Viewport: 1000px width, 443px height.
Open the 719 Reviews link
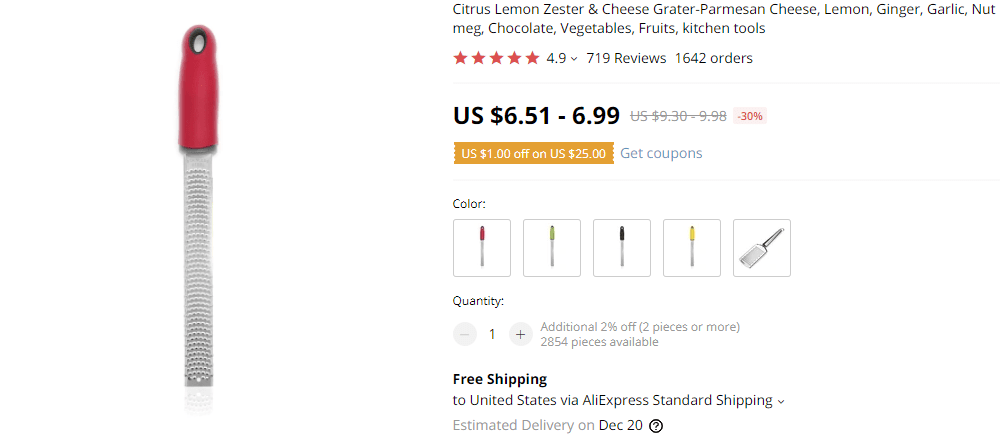pos(626,58)
